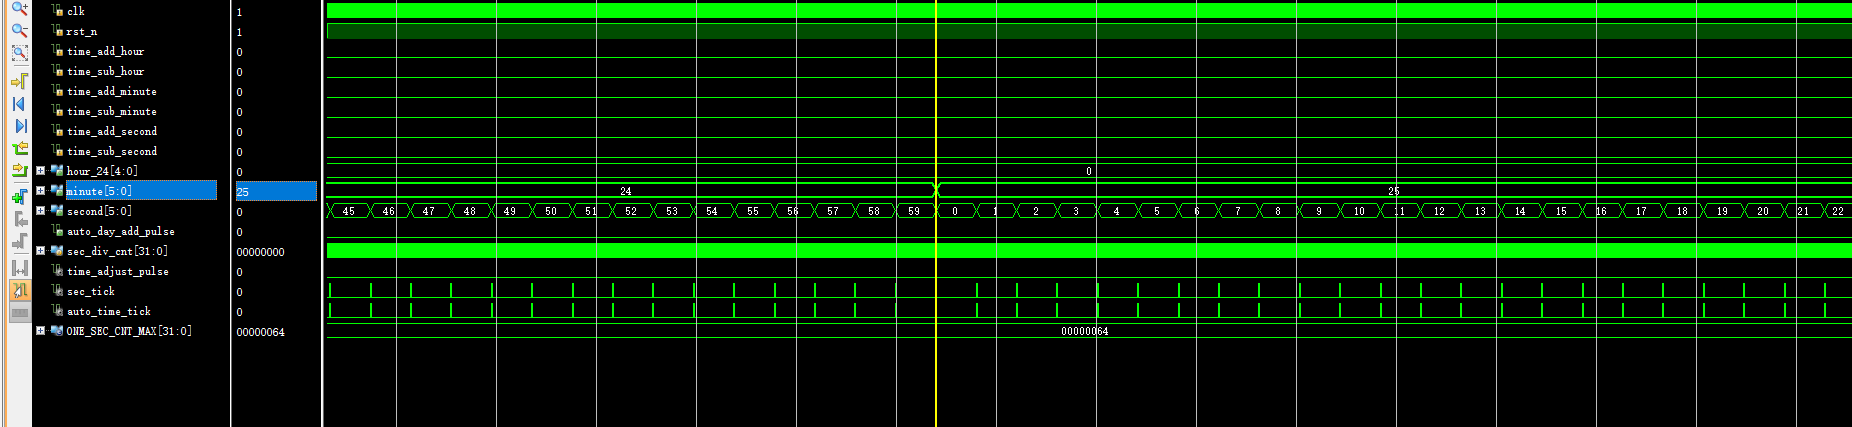Jump to end with Go to Last Time icon
This screenshot has height=427, width=1852.
coord(19,126)
